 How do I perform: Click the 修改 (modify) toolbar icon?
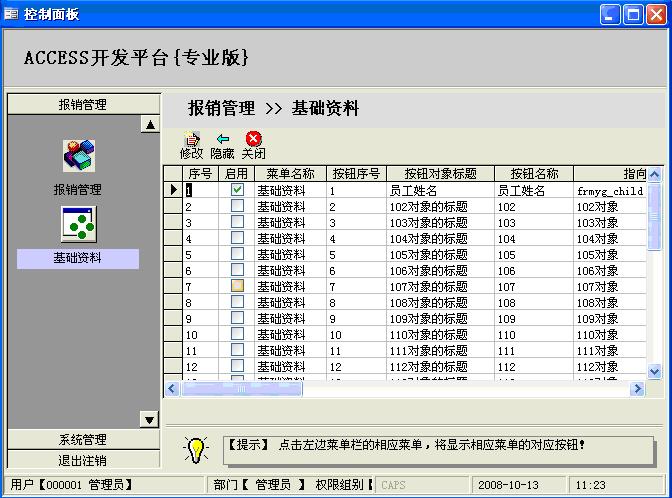click(x=192, y=139)
